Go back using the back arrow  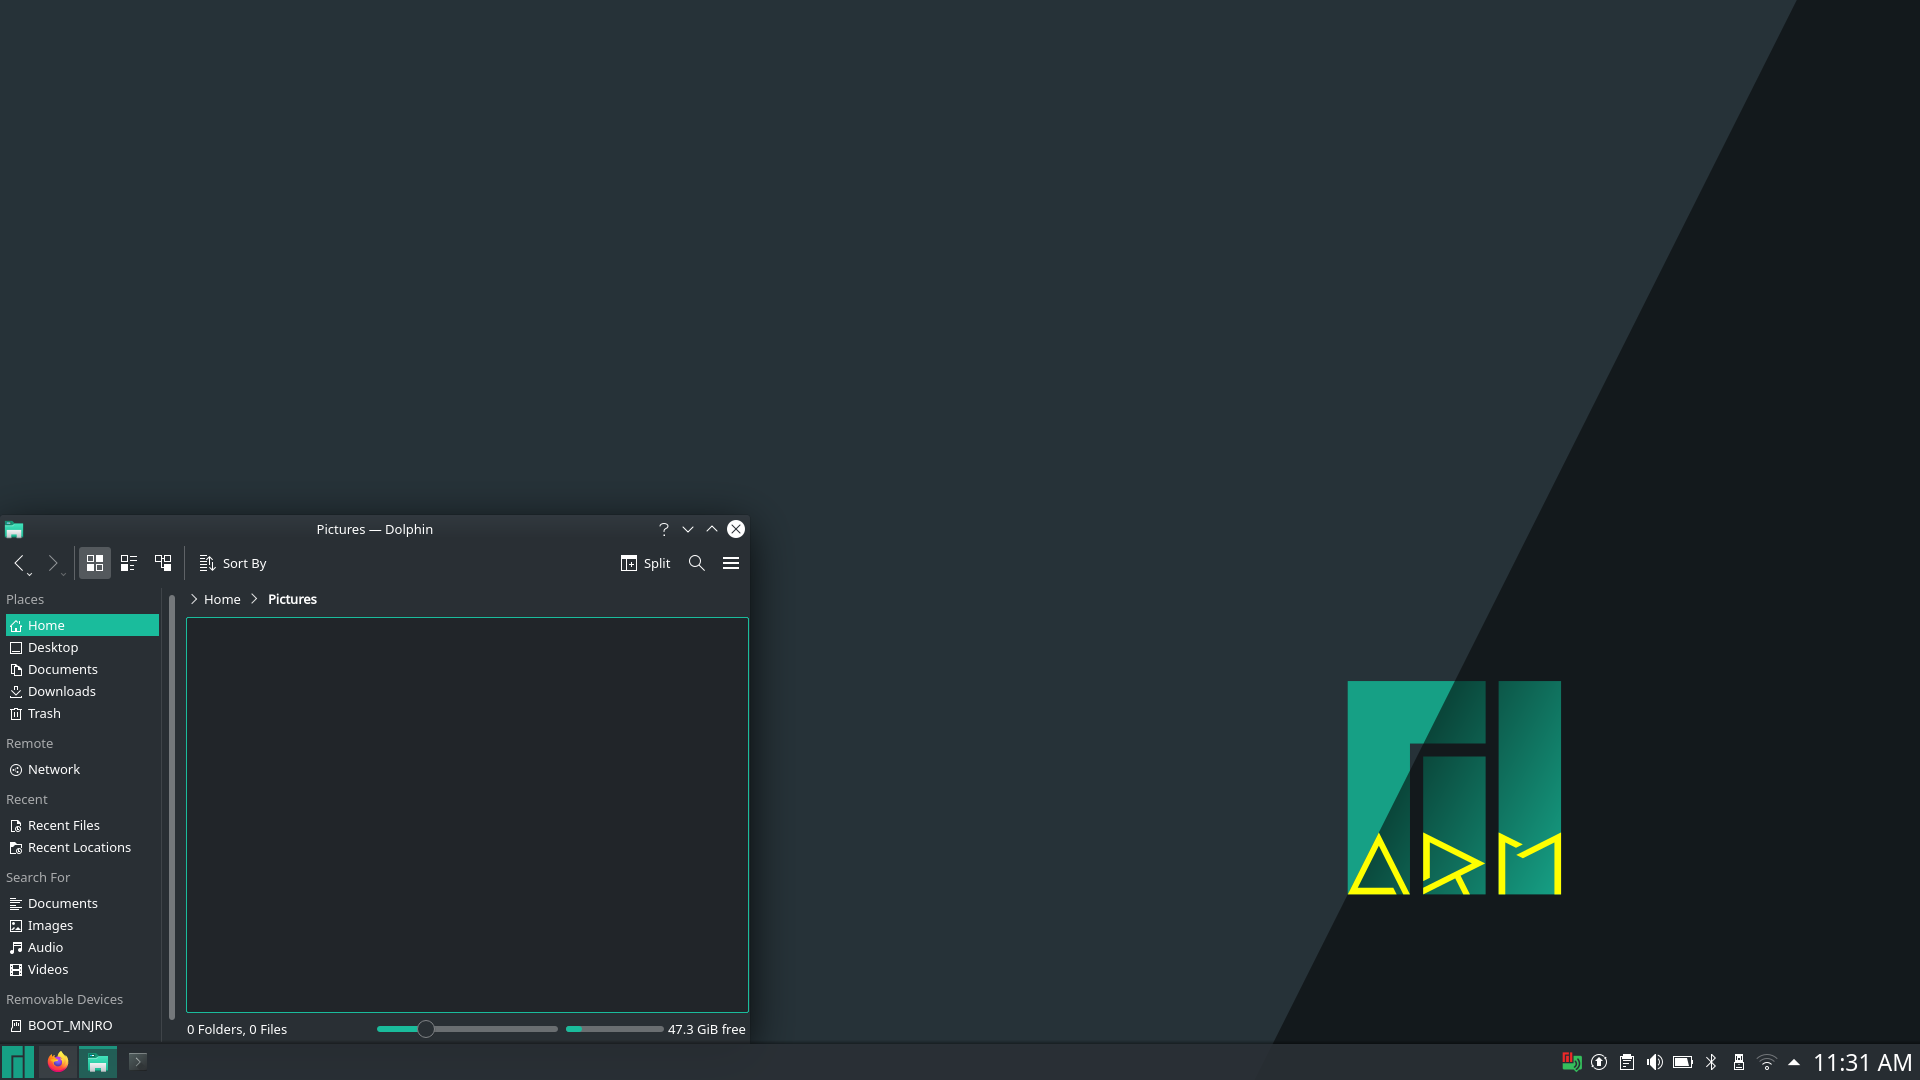19,563
